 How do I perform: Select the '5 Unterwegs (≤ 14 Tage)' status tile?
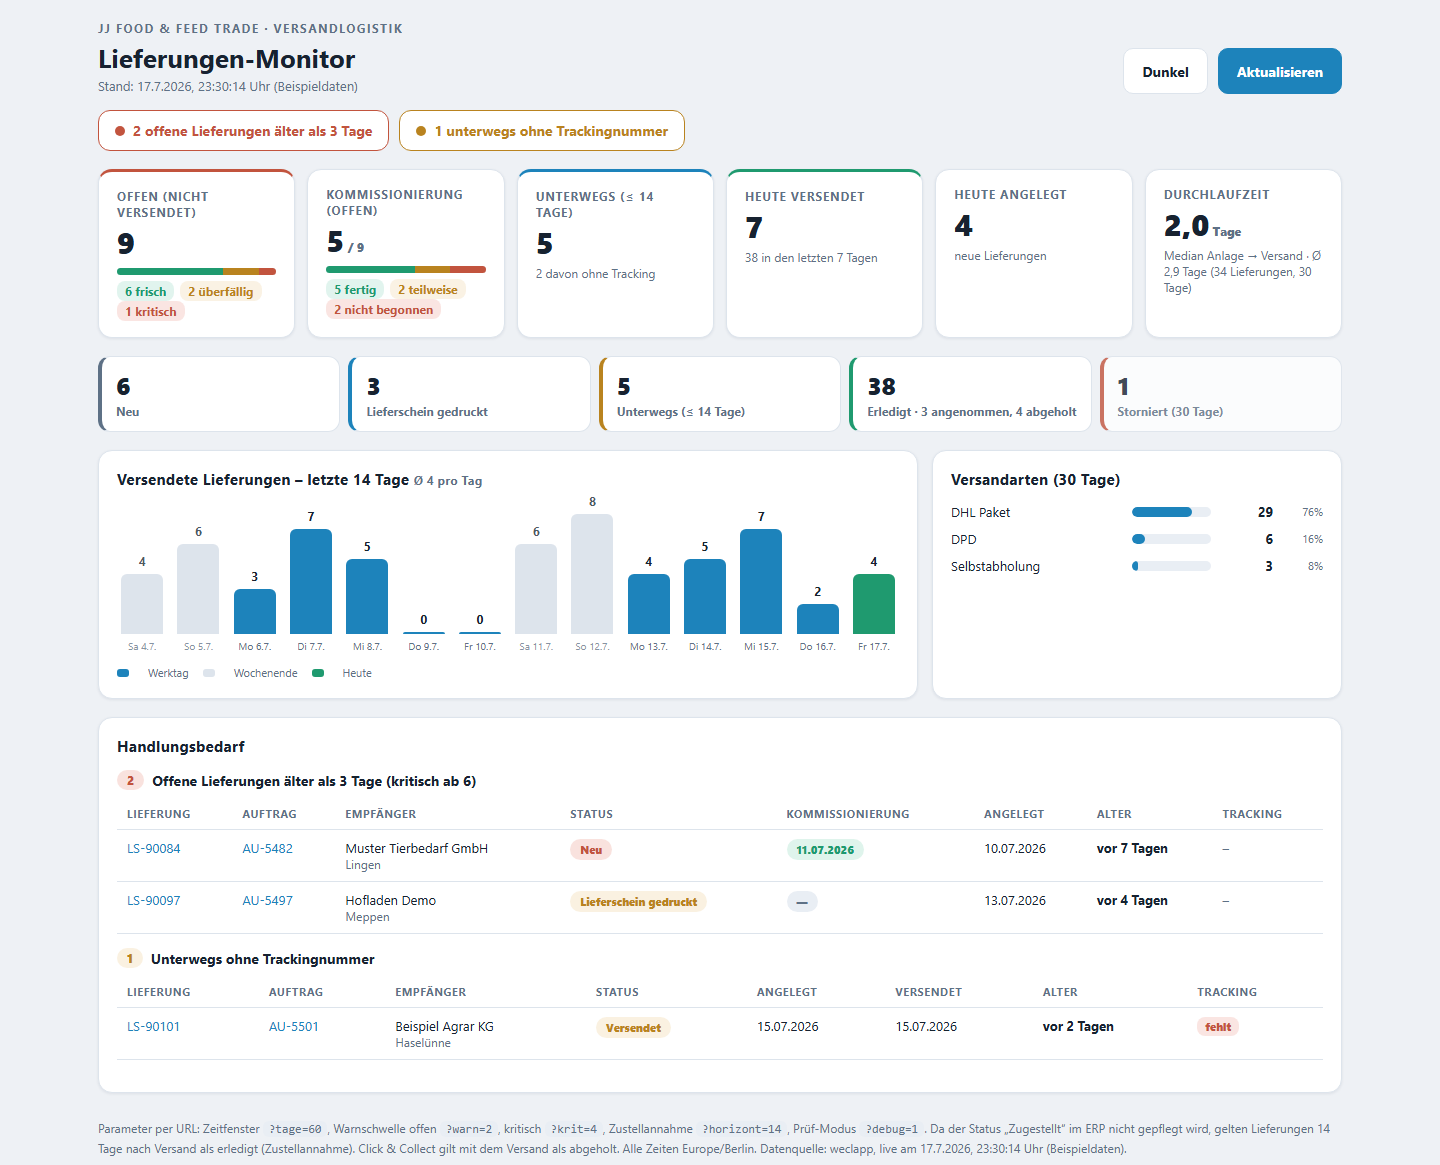tap(720, 394)
